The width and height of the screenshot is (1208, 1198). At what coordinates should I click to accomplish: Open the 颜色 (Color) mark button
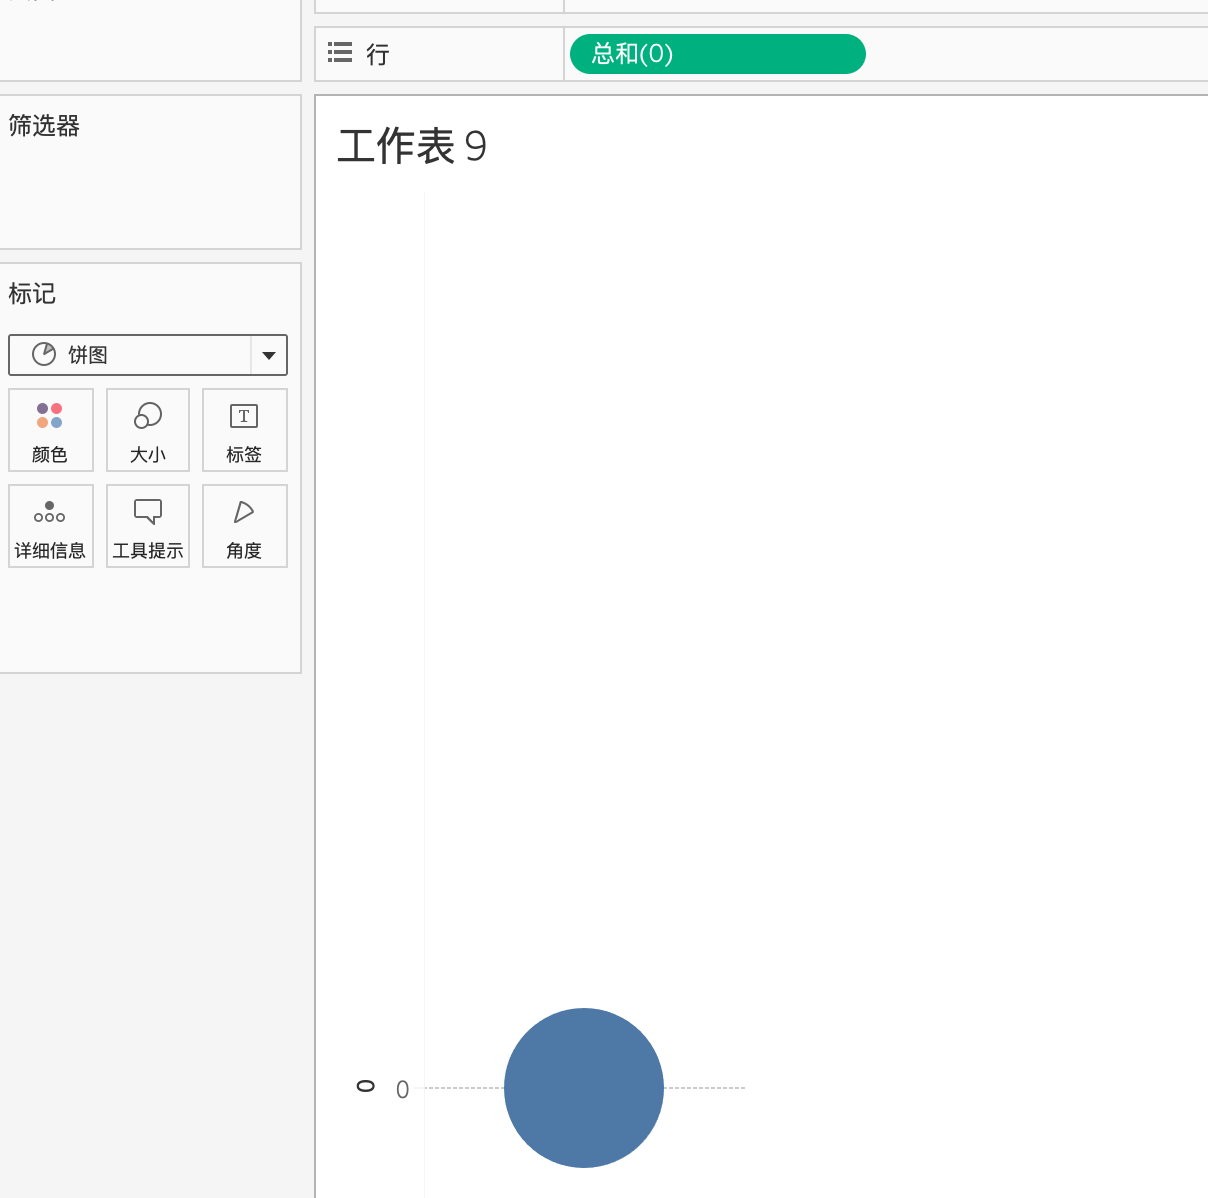point(50,430)
